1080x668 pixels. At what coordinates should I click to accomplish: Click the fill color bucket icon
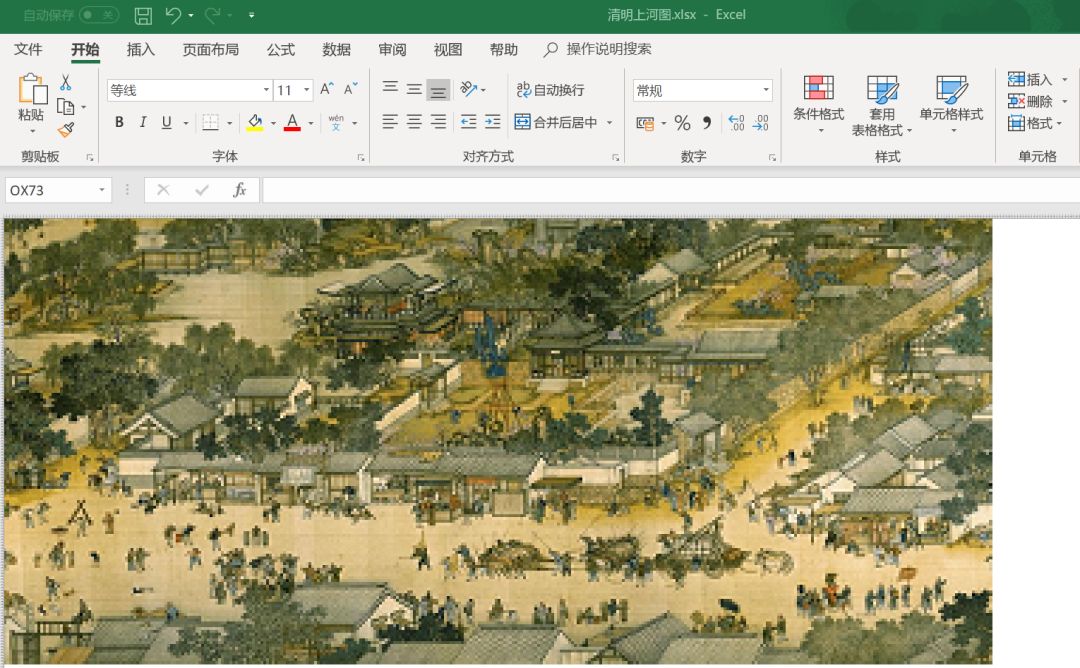[x=255, y=123]
